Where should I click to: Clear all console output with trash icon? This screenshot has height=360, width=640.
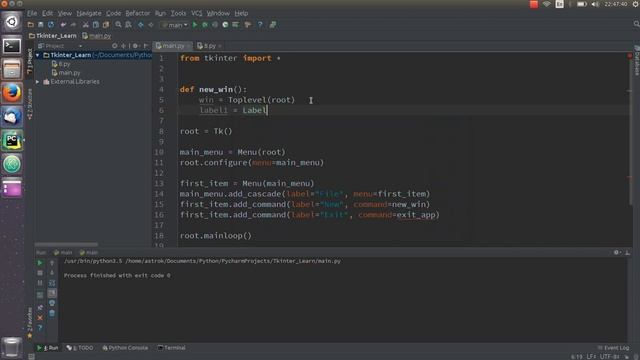click(52, 313)
